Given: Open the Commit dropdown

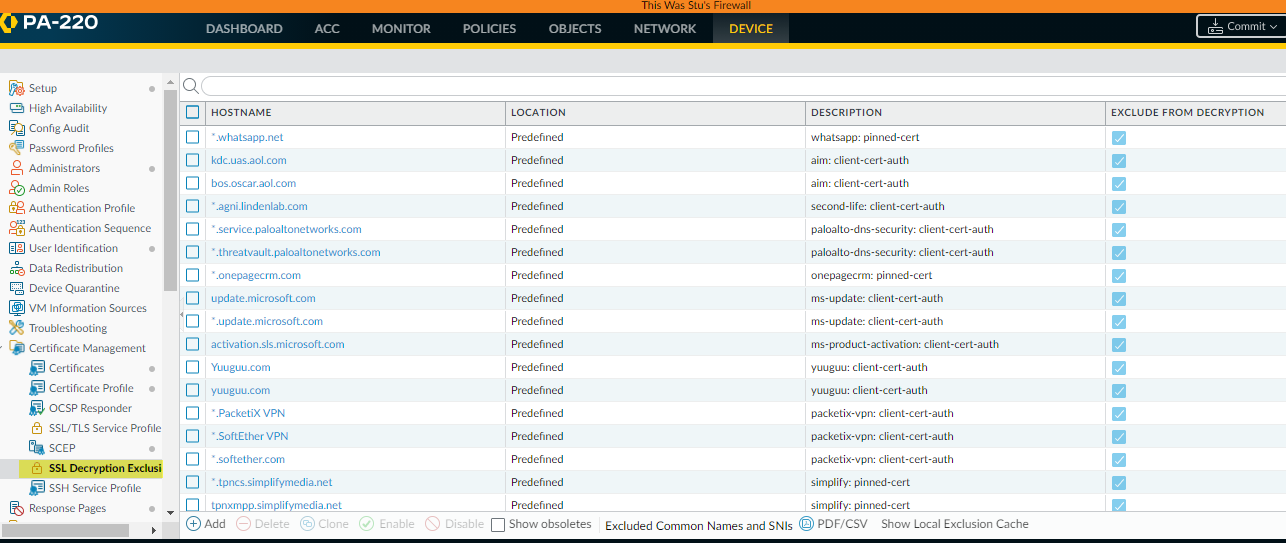Looking at the screenshot, I should (1241, 26).
